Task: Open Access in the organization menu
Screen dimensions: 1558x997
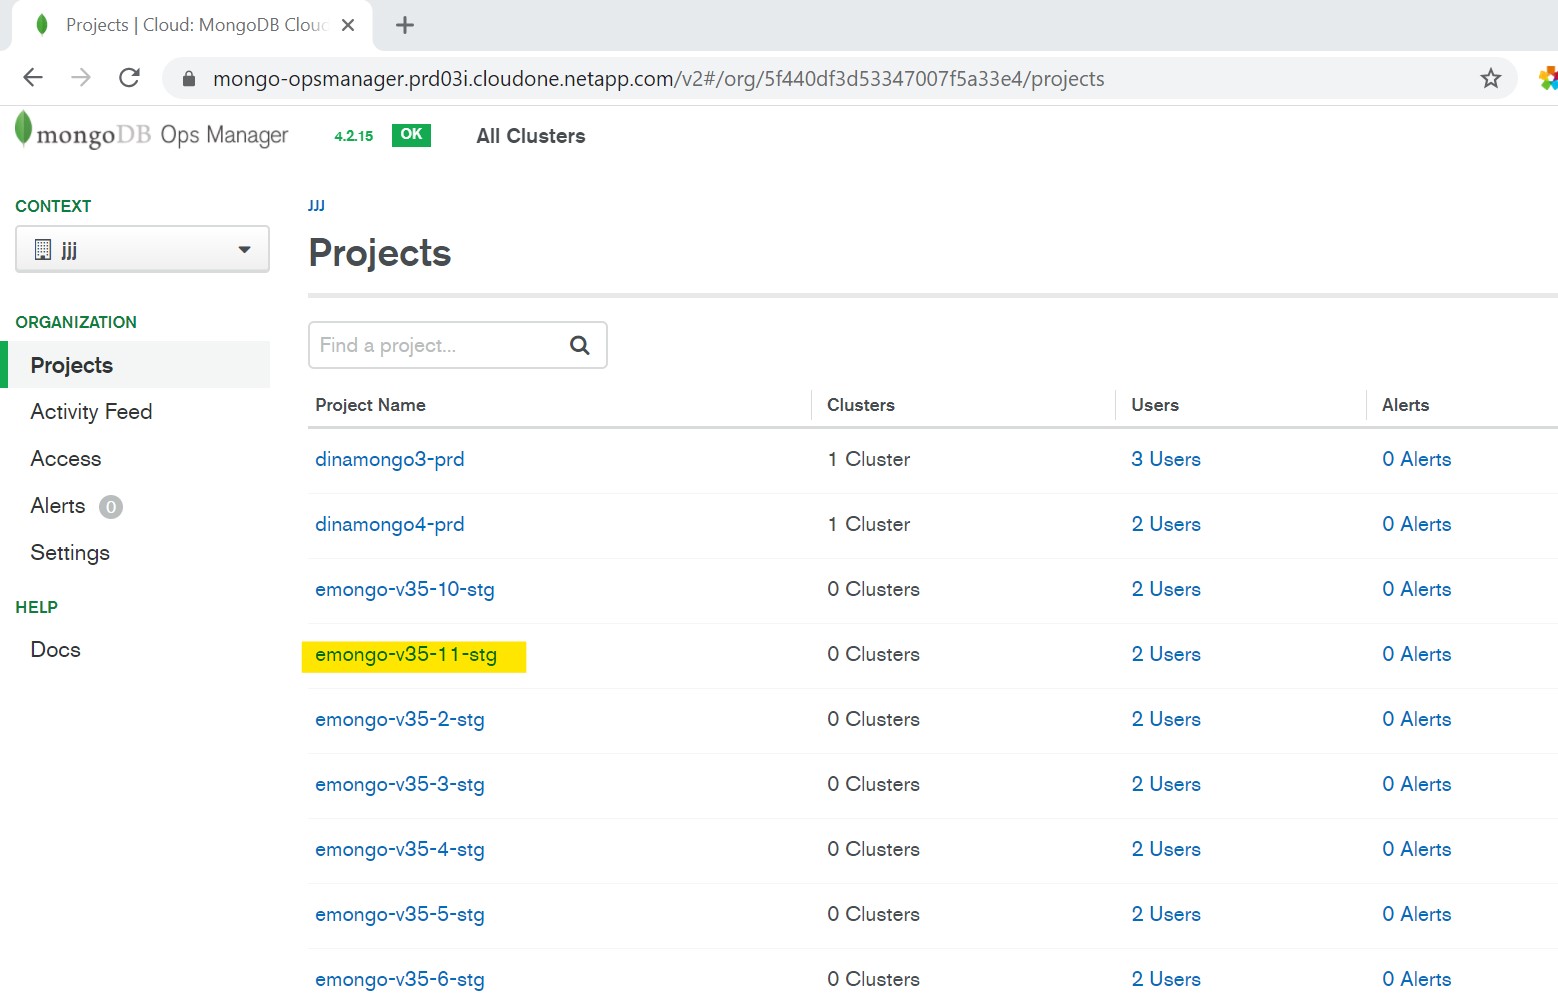Action: (66, 459)
